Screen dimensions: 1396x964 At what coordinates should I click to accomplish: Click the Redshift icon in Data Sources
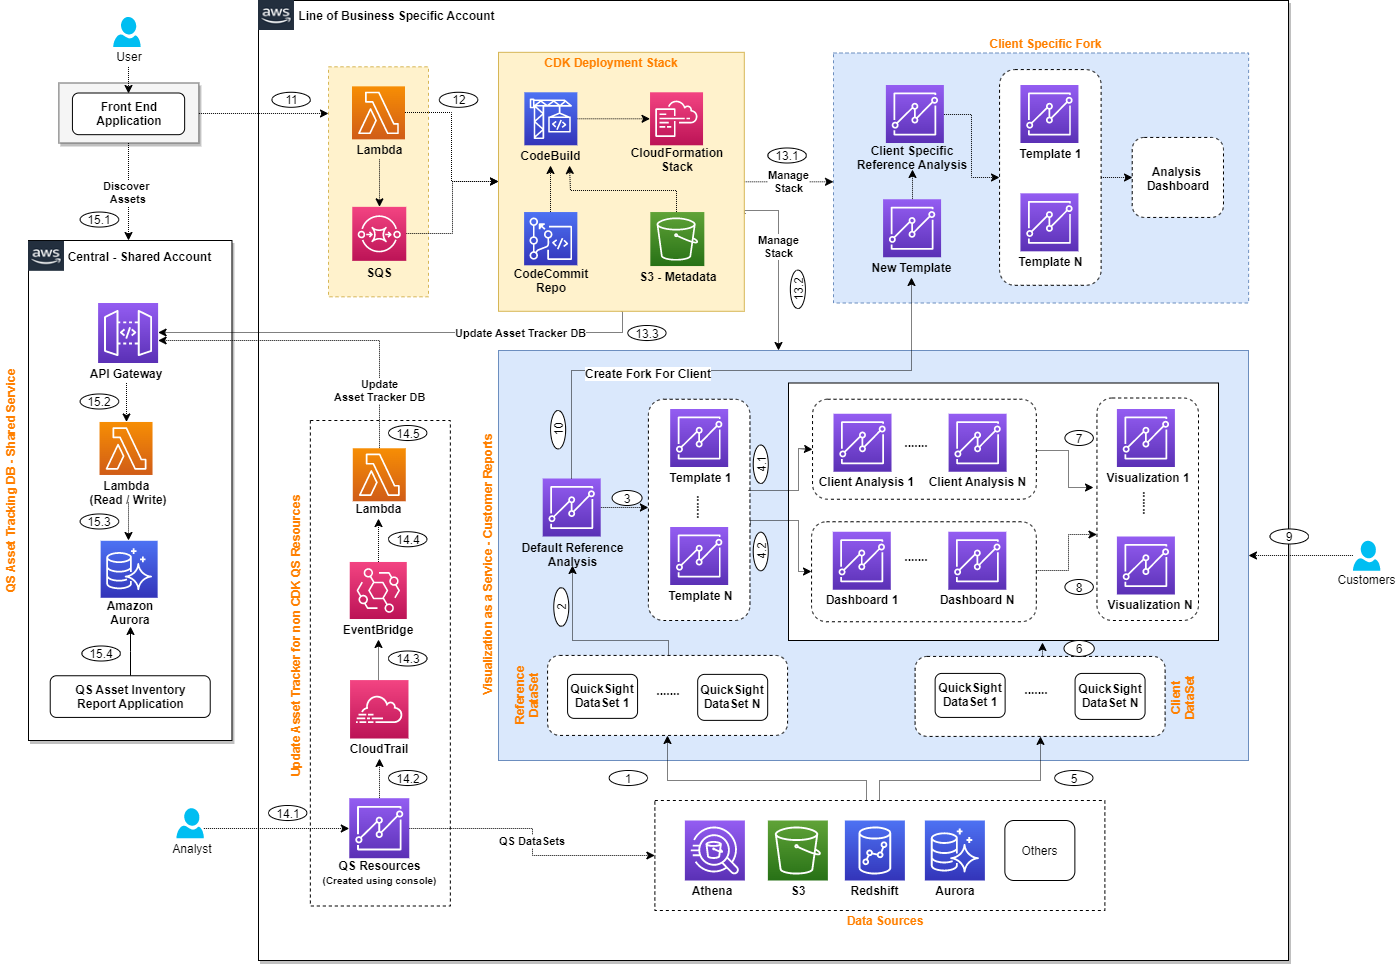(874, 851)
